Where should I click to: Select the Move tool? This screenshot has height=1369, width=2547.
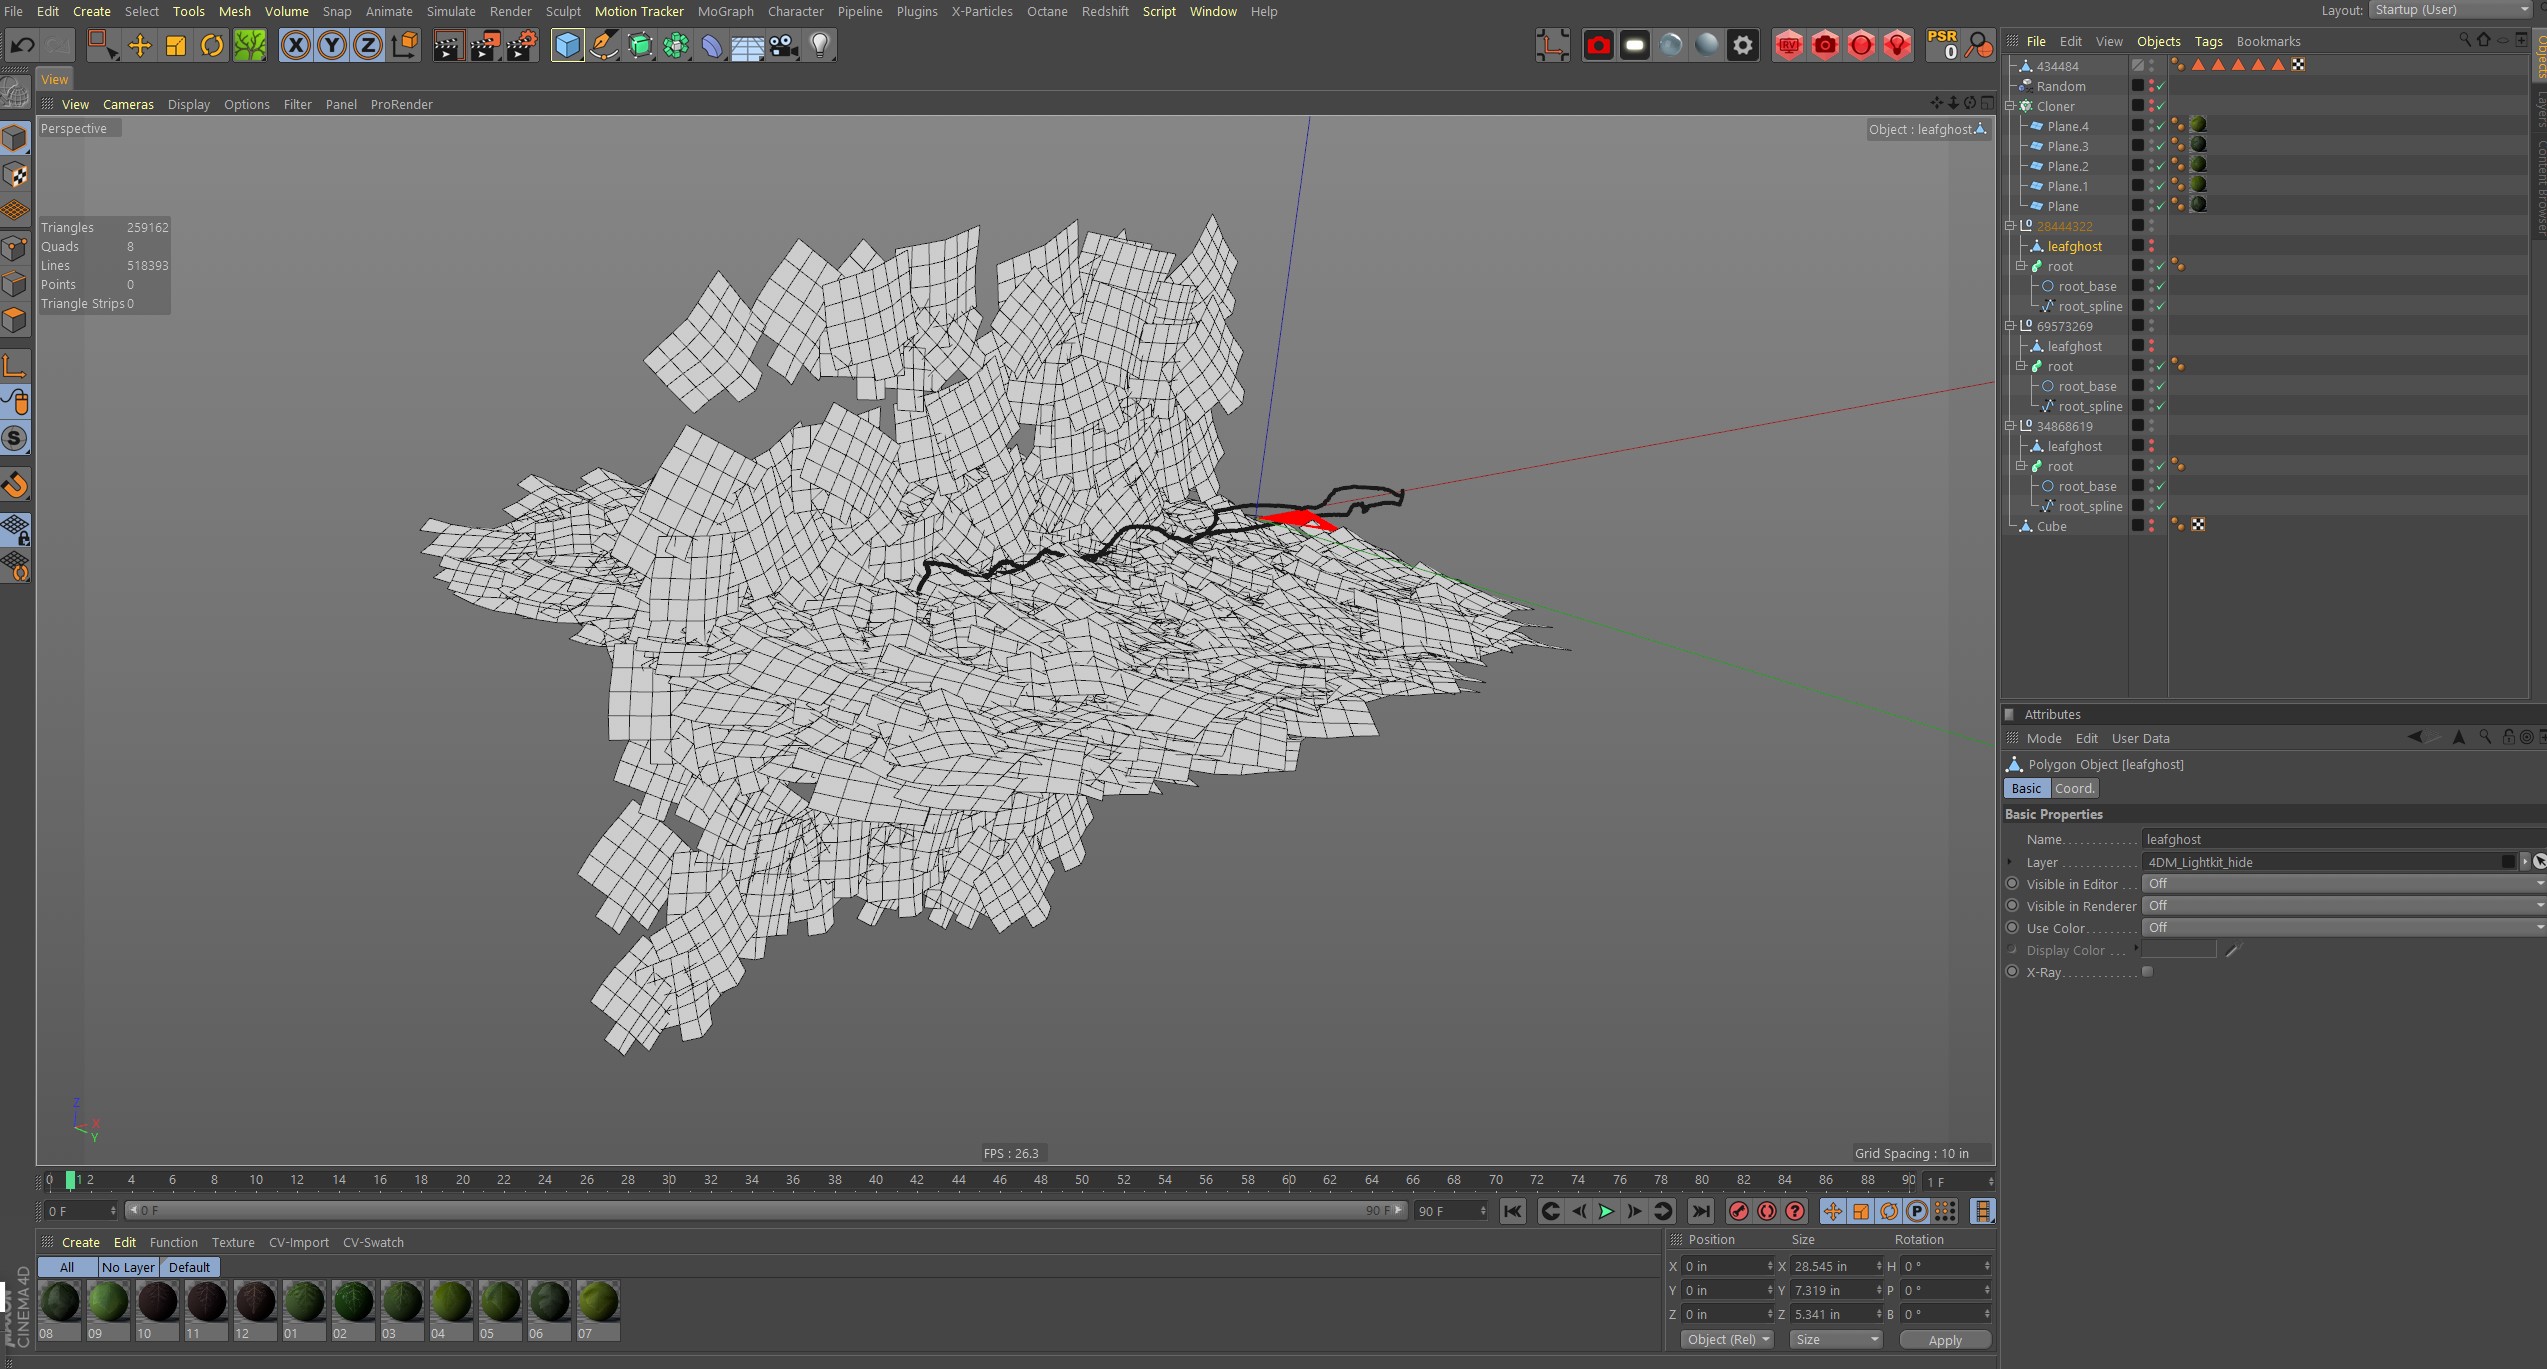[139, 45]
